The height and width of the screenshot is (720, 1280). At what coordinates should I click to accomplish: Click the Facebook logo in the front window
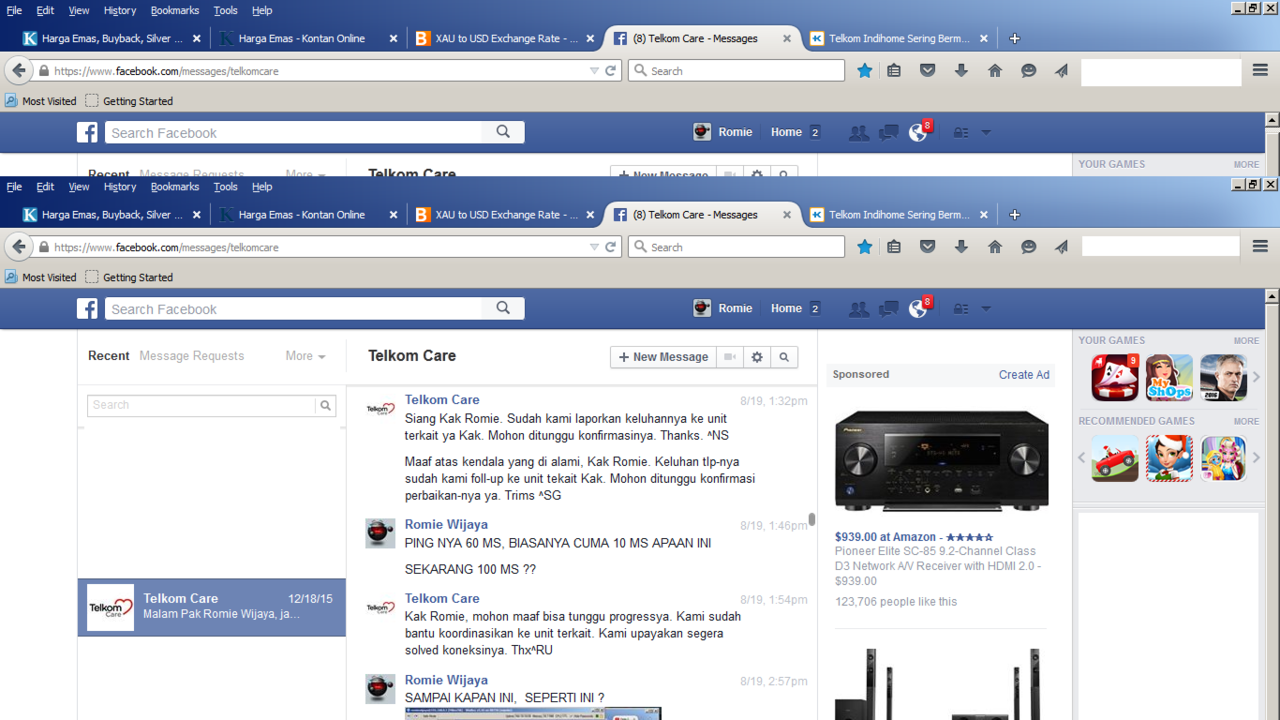pos(88,309)
